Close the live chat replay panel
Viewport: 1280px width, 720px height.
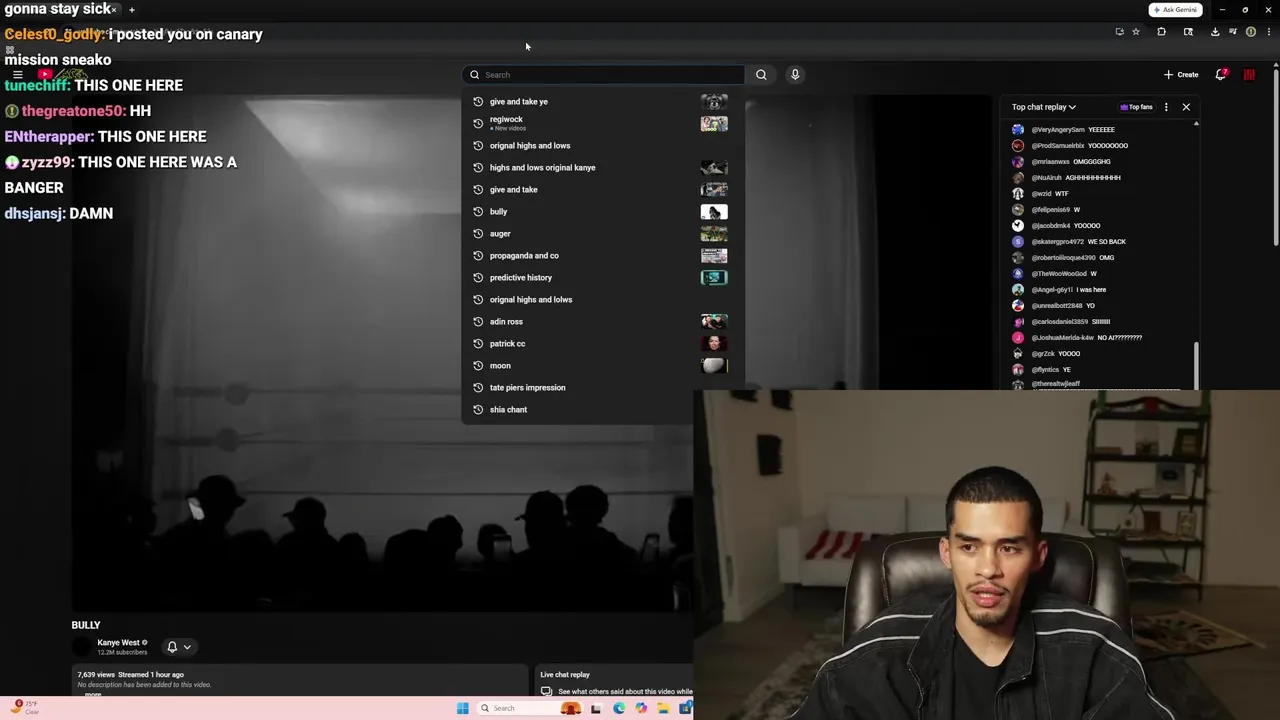1186,107
